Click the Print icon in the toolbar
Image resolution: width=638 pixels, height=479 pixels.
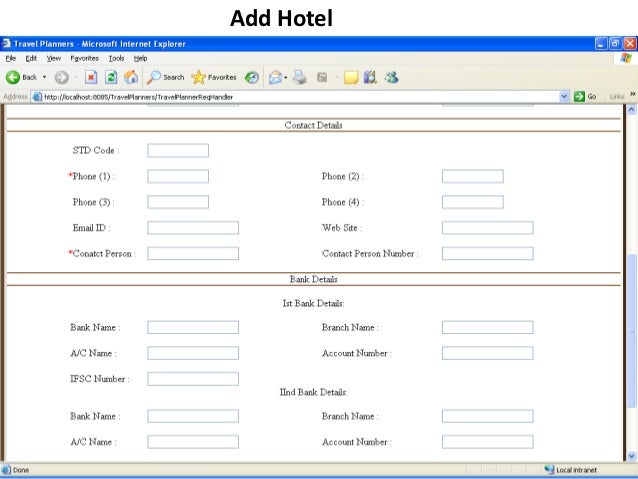(x=299, y=77)
